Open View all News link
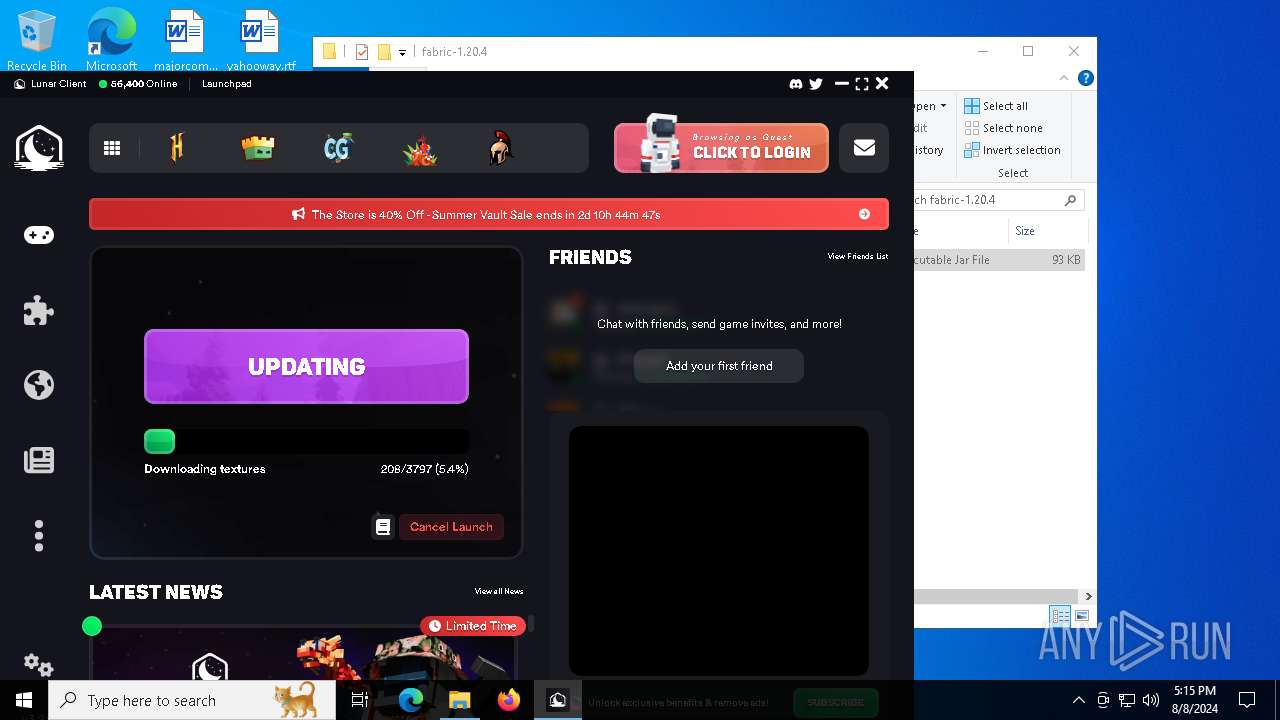The image size is (1280, 720). pos(499,592)
